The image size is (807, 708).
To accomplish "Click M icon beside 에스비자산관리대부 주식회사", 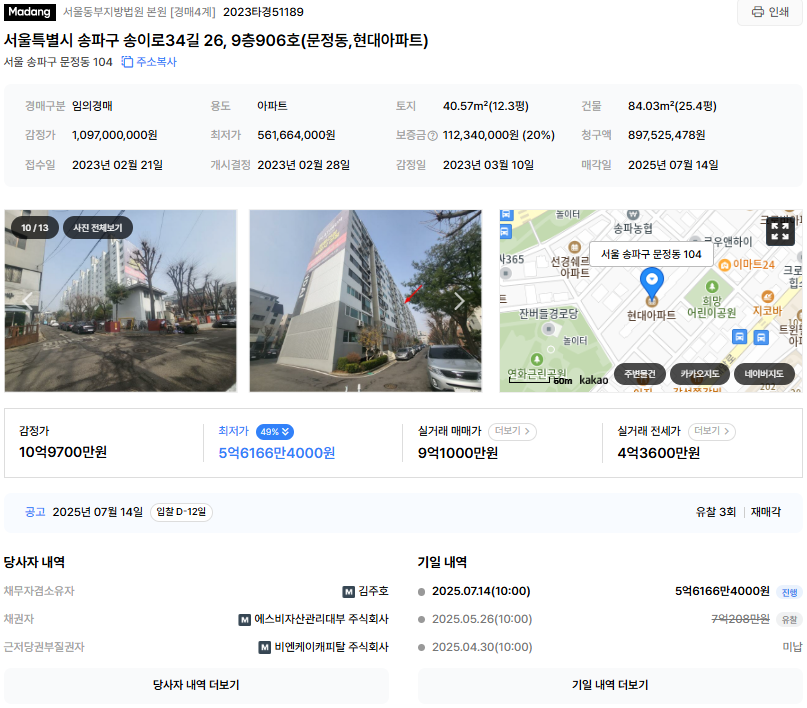I will click(x=244, y=620).
